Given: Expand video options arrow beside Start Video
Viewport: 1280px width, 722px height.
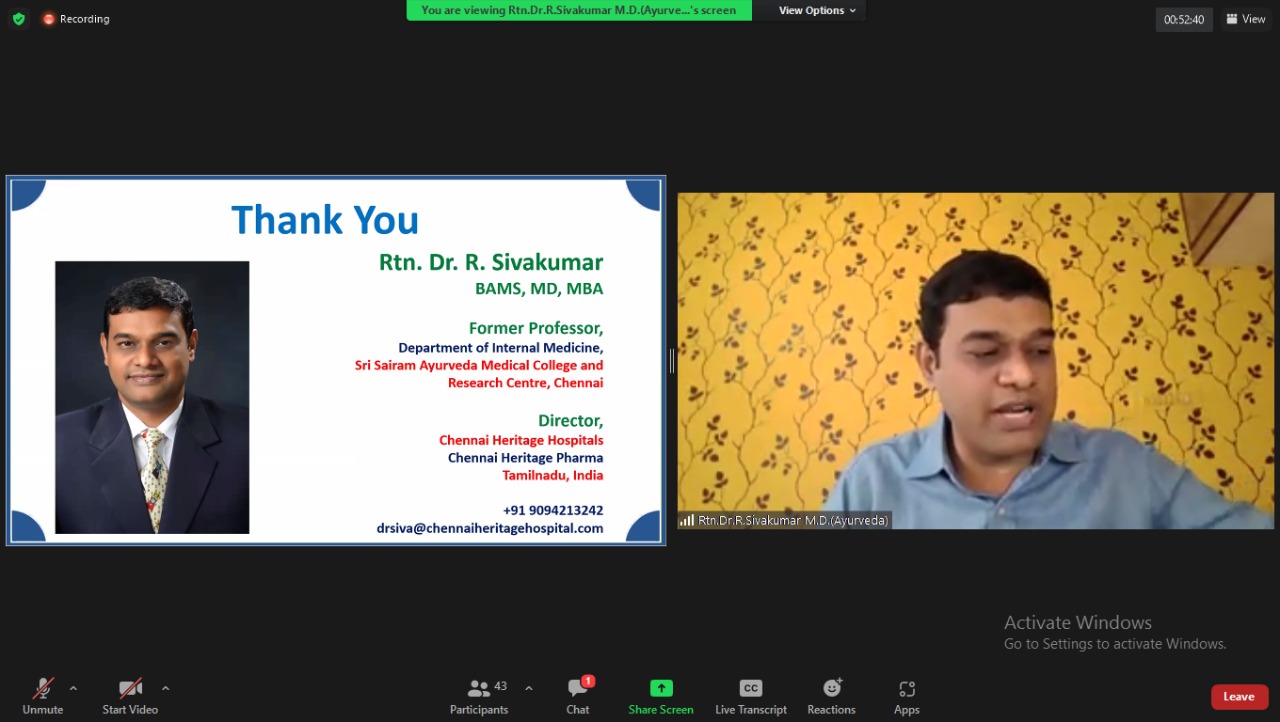Looking at the screenshot, I should [x=165, y=688].
